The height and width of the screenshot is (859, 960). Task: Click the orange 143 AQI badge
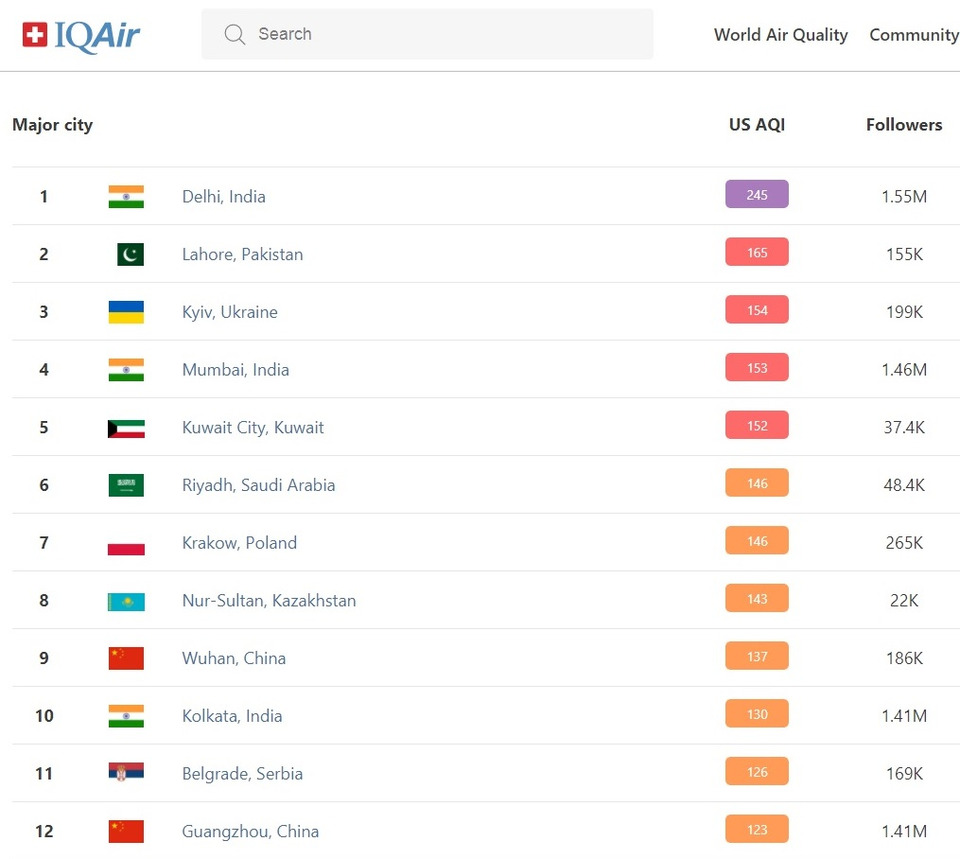click(757, 599)
